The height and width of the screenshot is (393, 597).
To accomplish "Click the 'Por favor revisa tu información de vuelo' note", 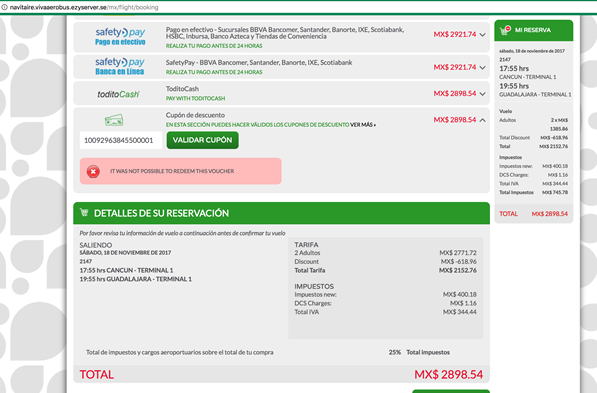I will click(182, 233).
